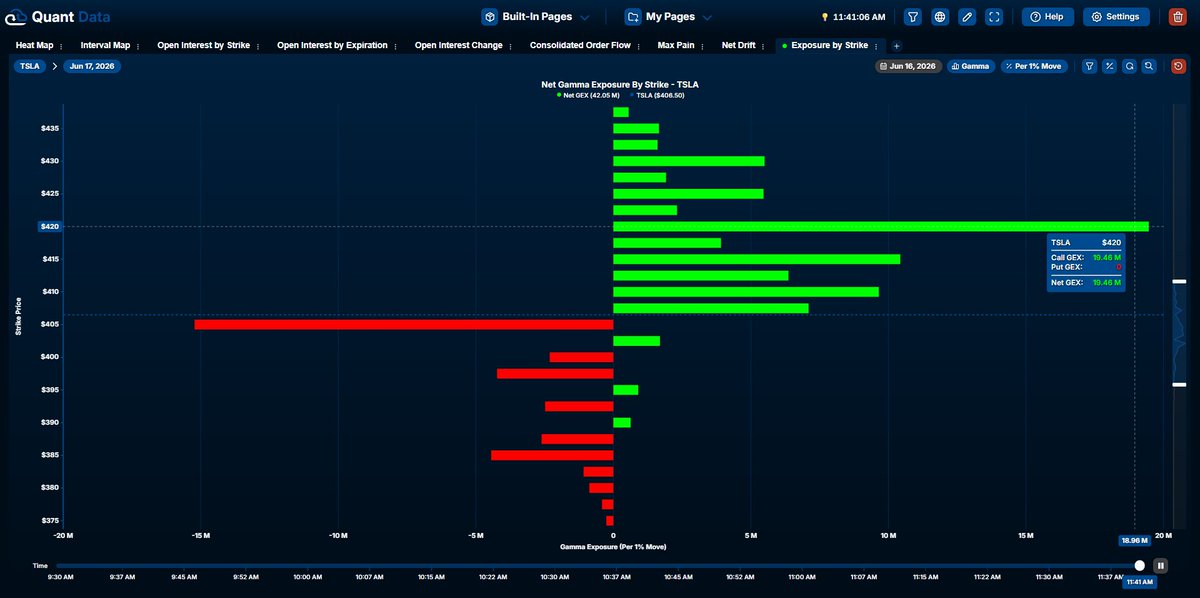Screen dimensions: 1200x598
Task: Switch to the Heat Map tab
Action: click(34, 46)
